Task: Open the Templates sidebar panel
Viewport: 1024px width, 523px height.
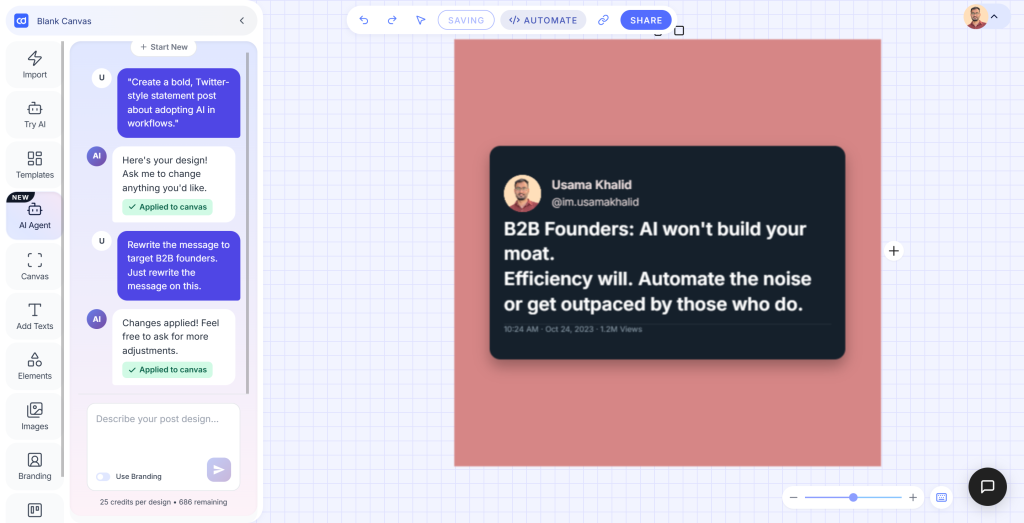Action: click(35, 165)
